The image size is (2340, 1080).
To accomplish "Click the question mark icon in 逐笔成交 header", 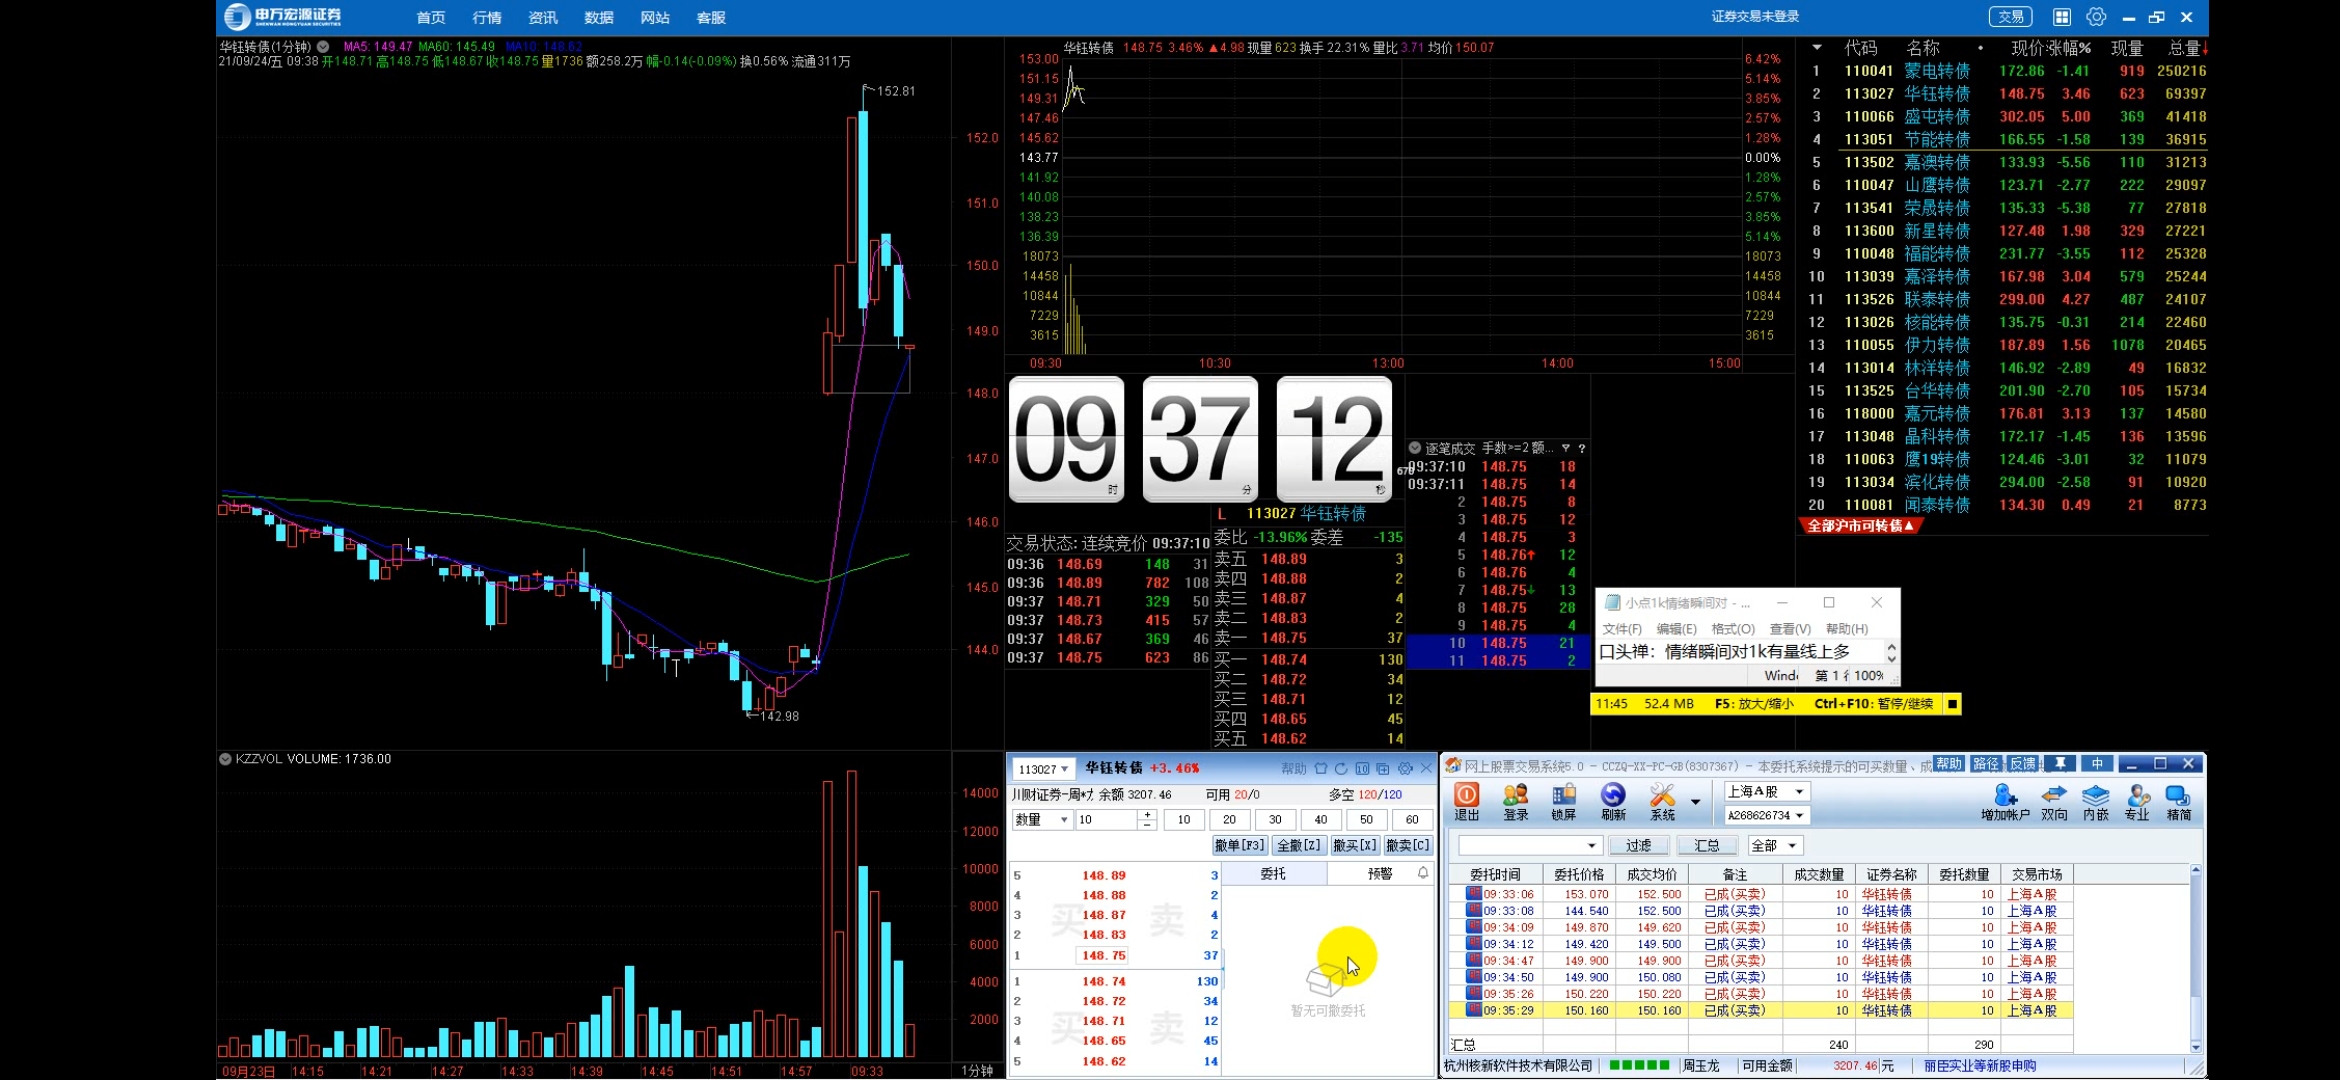I will tap(1582, 449).
